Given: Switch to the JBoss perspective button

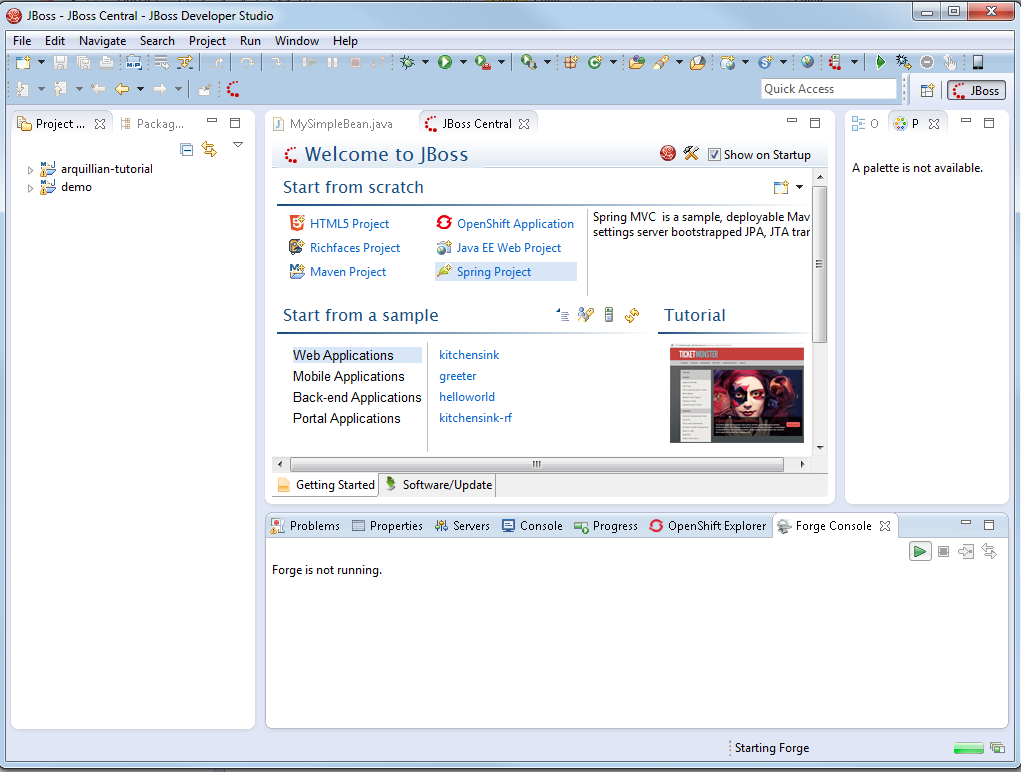Looking at the screenshot, I should point(976,90).
